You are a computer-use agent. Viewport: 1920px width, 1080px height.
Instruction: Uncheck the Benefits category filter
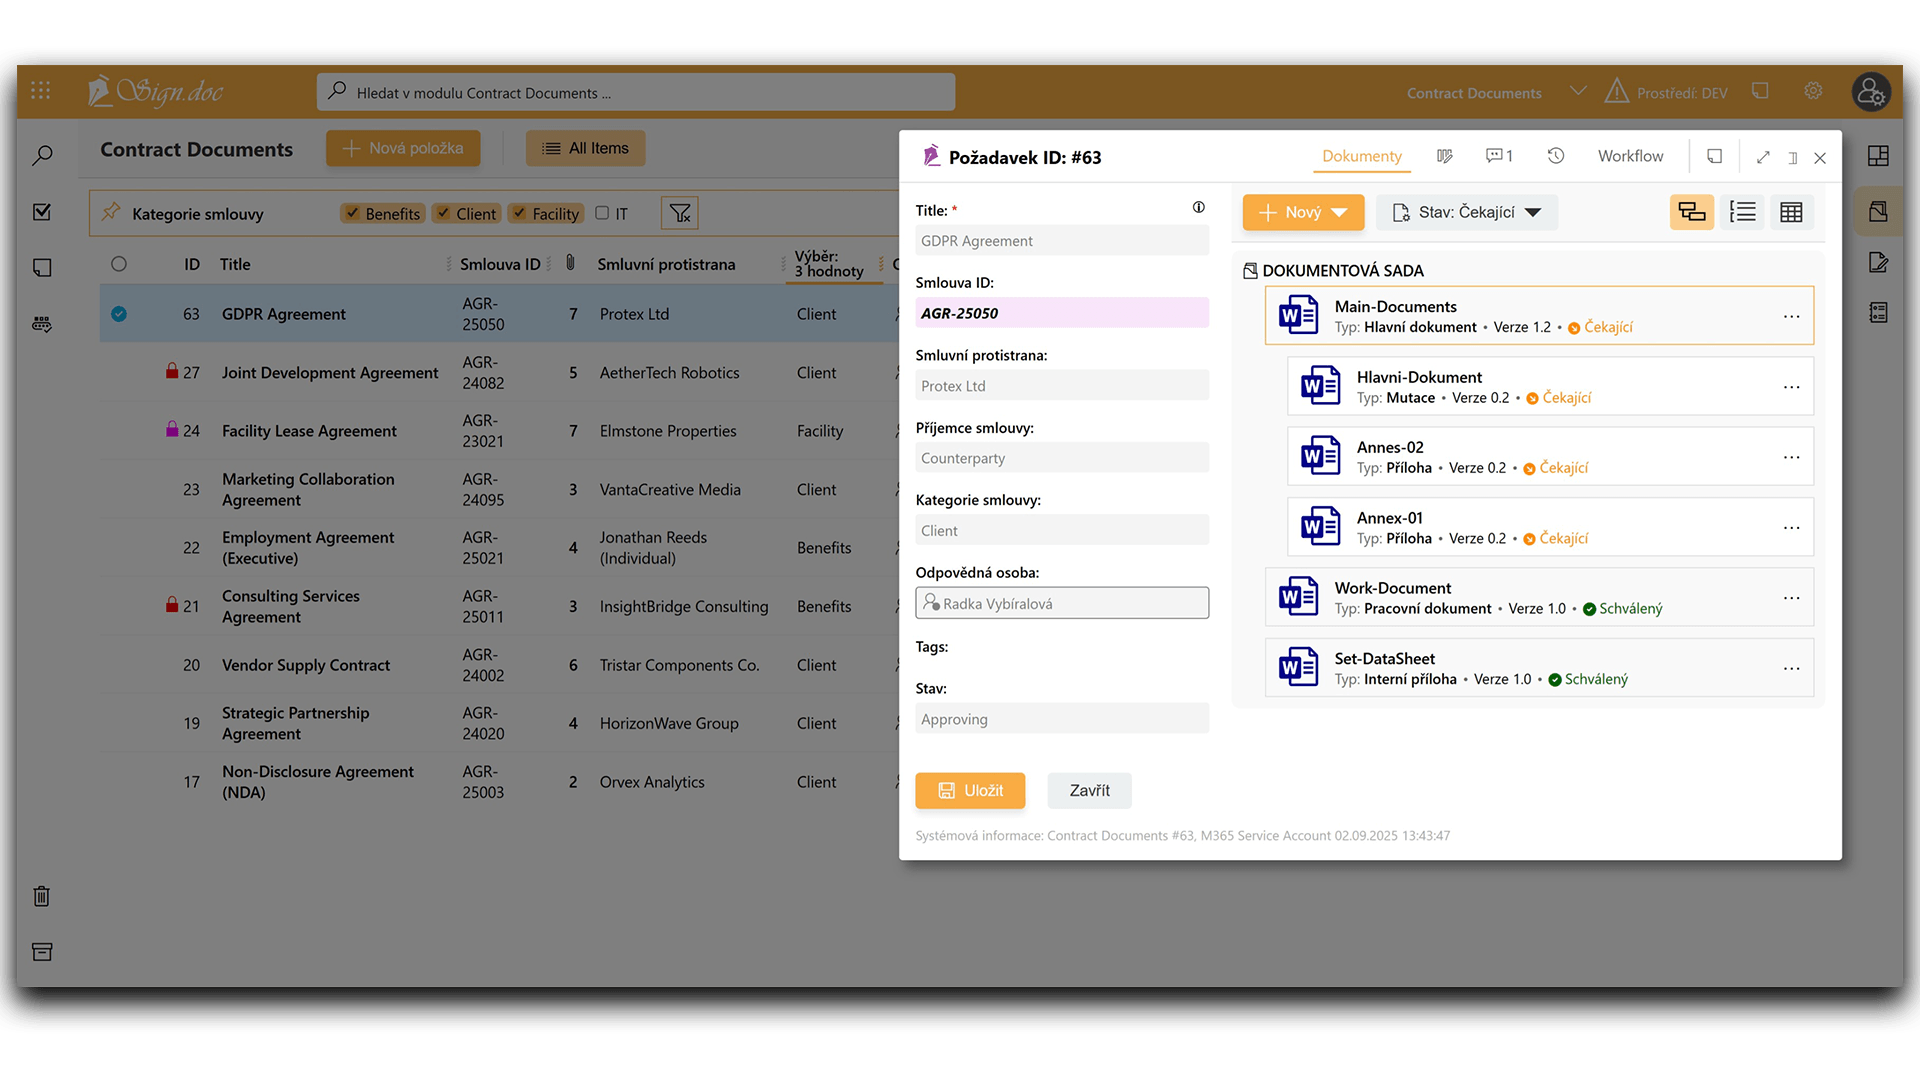tap(352, 213)
